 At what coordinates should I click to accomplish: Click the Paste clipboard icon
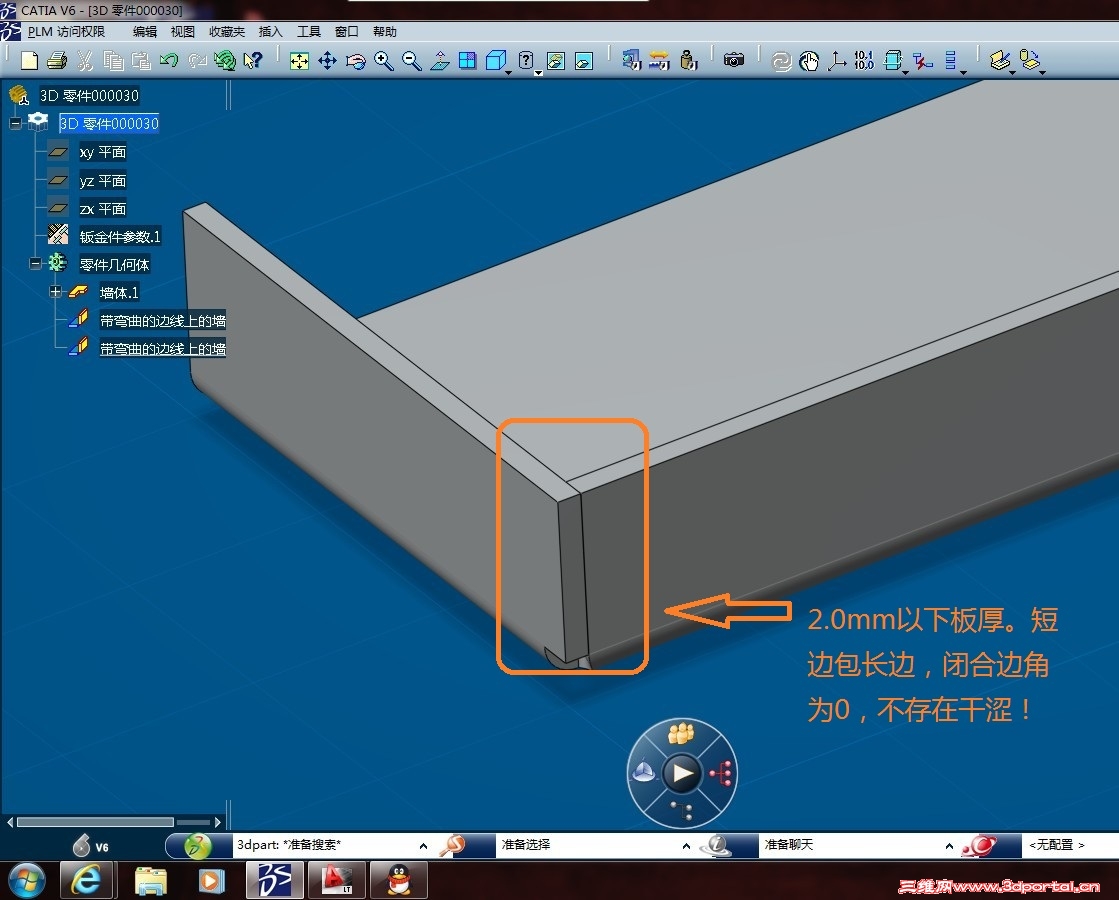pyautogui.click(x=141, y=61)
